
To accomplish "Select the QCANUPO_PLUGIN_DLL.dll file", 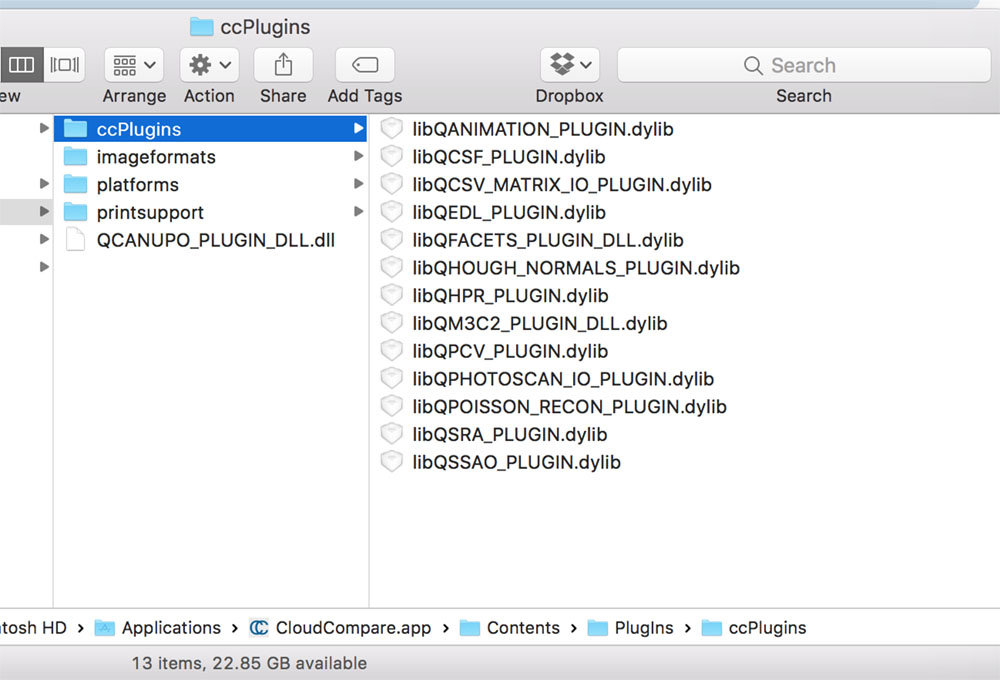I will [x=215, y=241].
